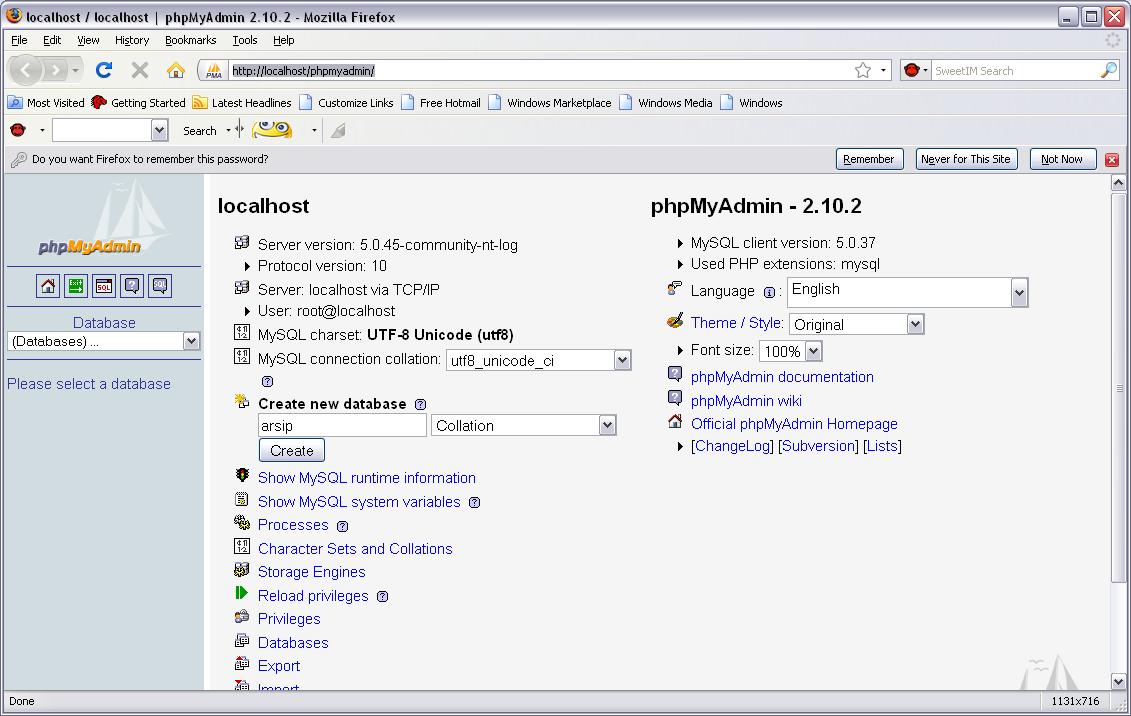The image size is (1131, 716).
Task: Reload the page with Firefox refresh icon
Action: coord(104,70)
